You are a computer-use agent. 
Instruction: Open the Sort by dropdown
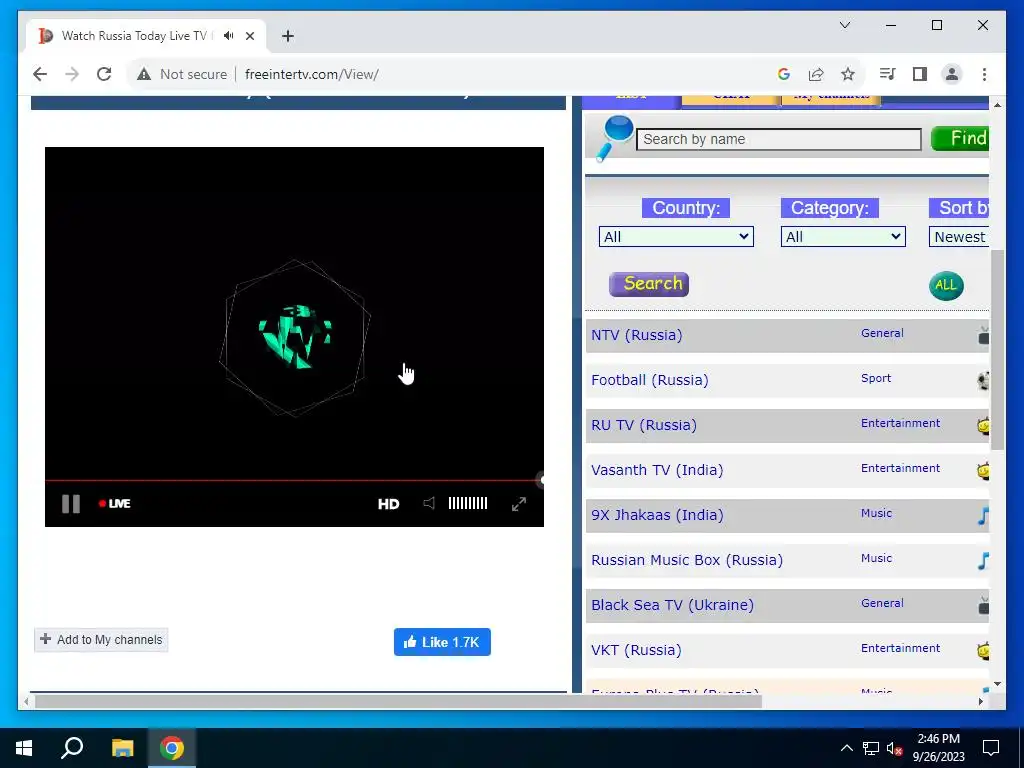[959, 236]
